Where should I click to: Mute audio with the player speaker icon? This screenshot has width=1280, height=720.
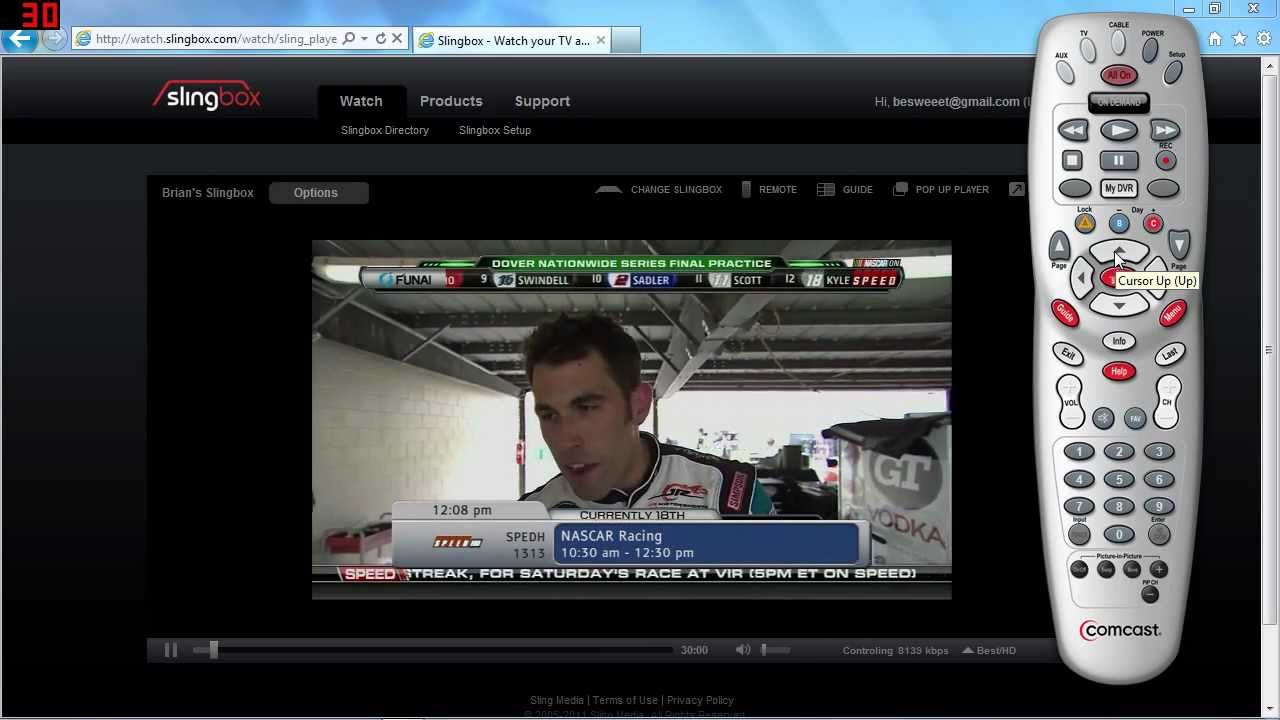click(x=742, y=650)
